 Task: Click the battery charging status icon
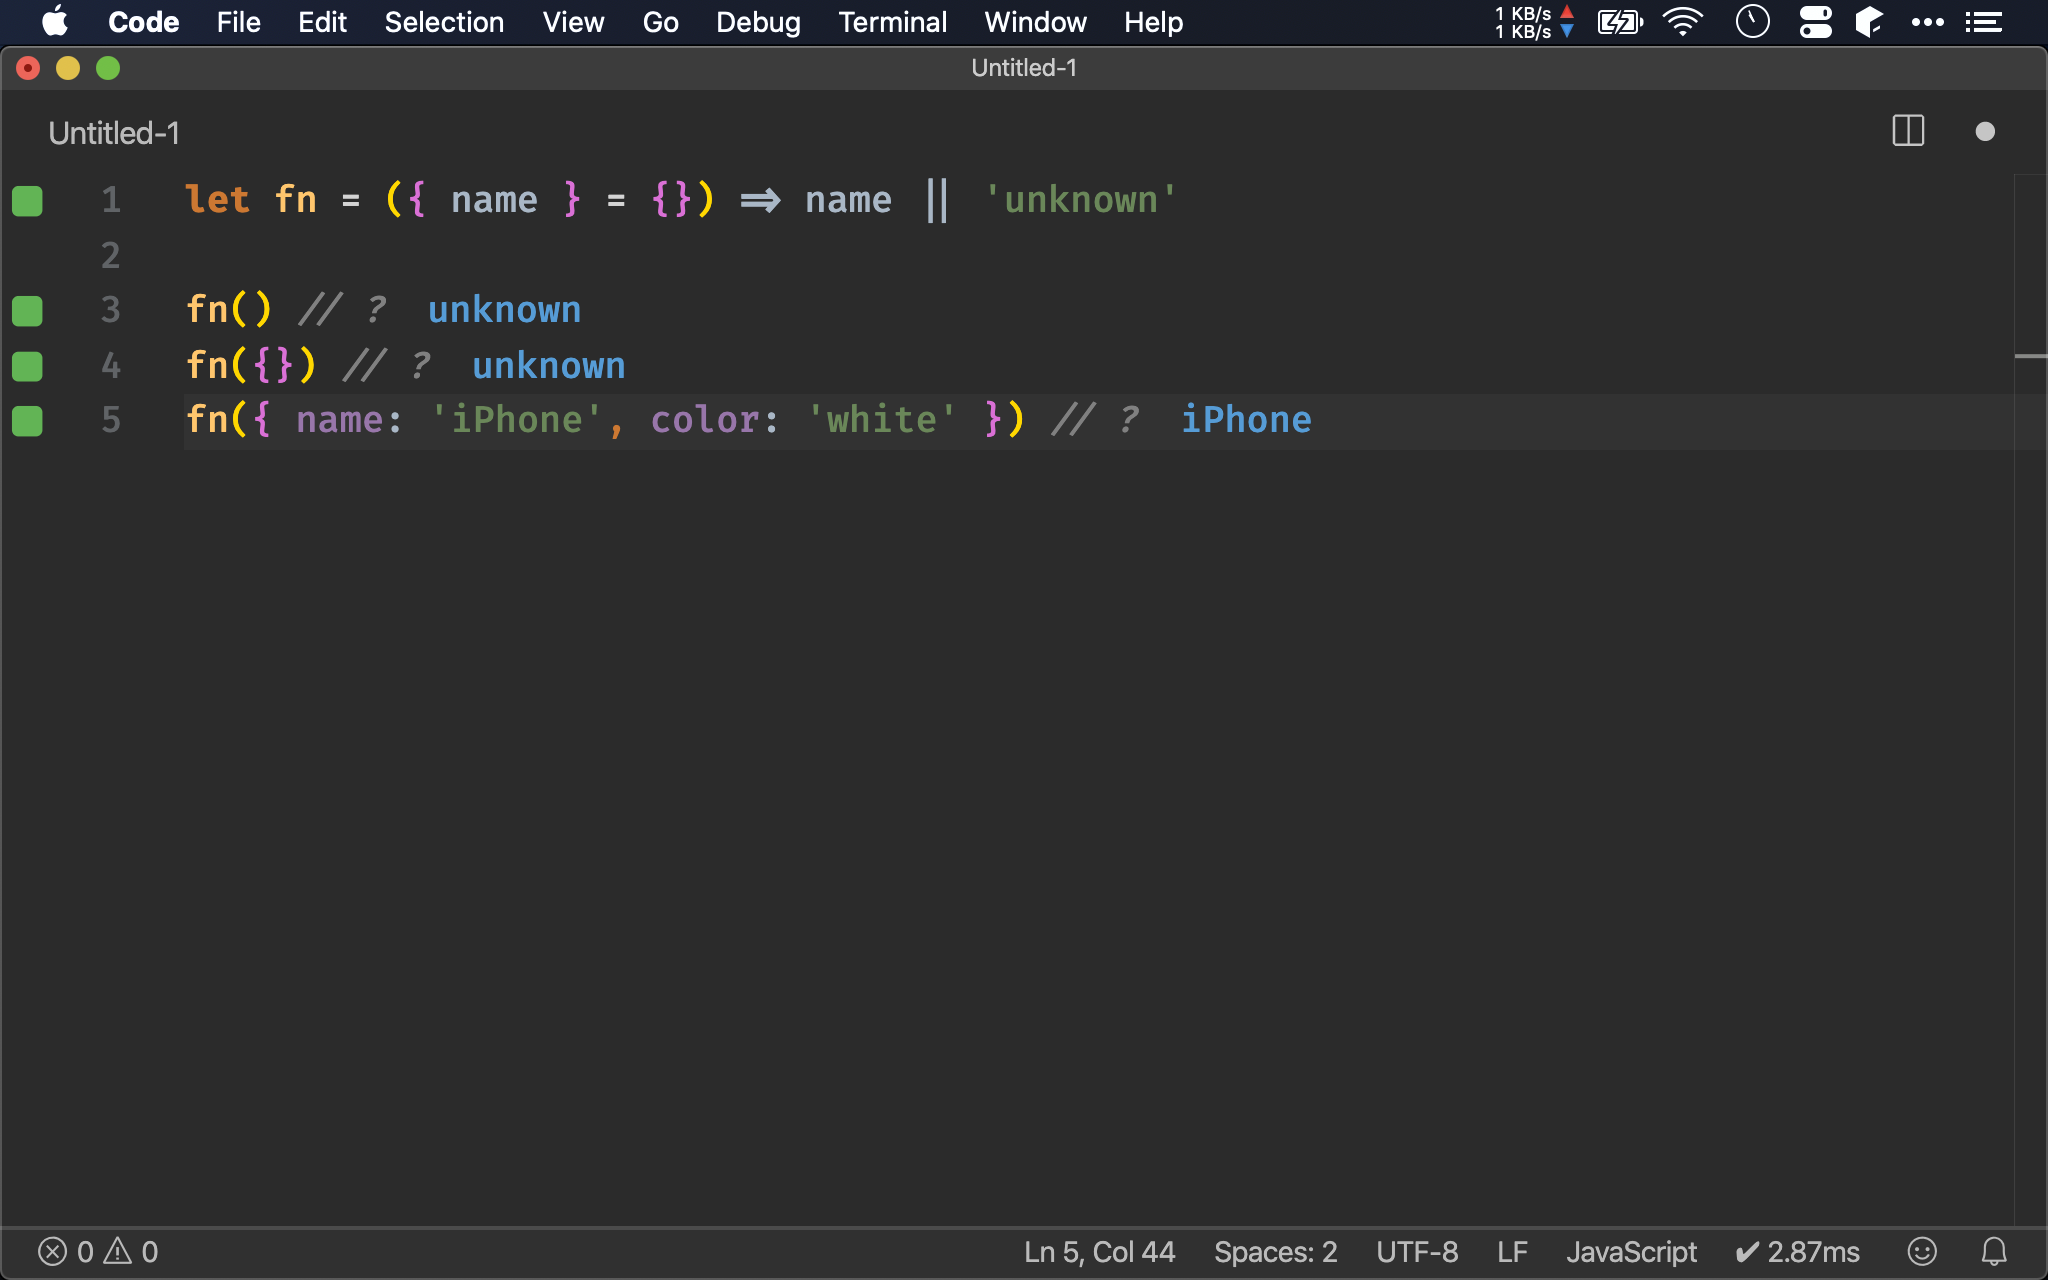coord(1619,22)
